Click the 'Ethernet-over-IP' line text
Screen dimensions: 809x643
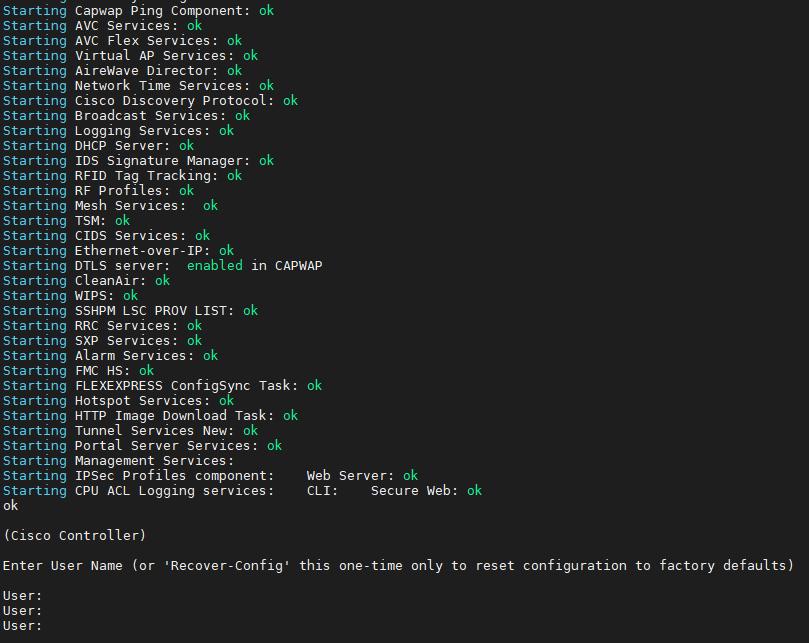coord(118,251)
